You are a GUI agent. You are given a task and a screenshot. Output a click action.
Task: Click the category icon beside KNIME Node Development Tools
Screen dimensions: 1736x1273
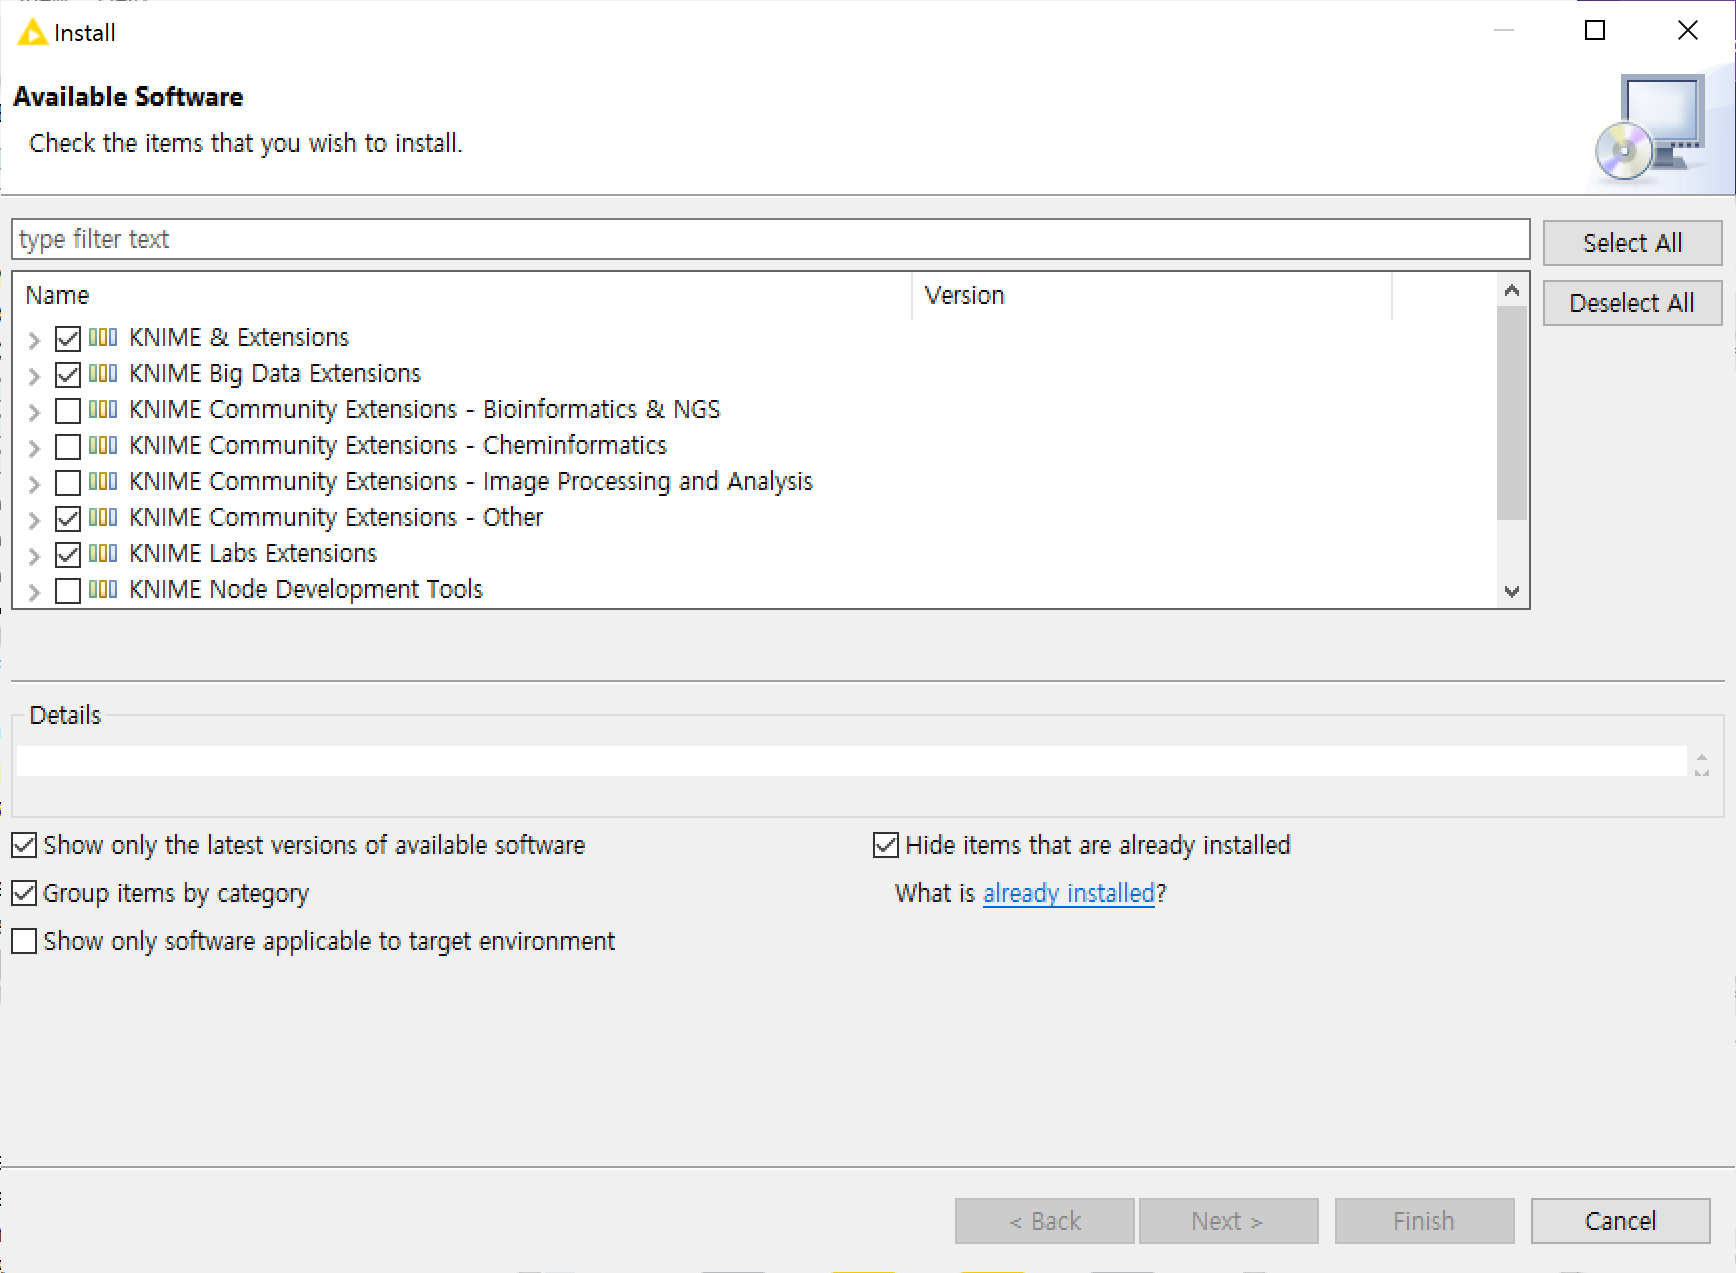point(103,589)
